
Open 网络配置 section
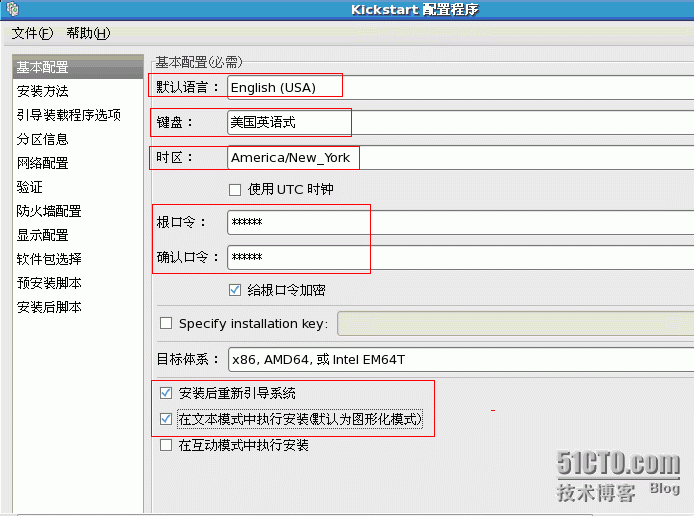pos(78,163)
